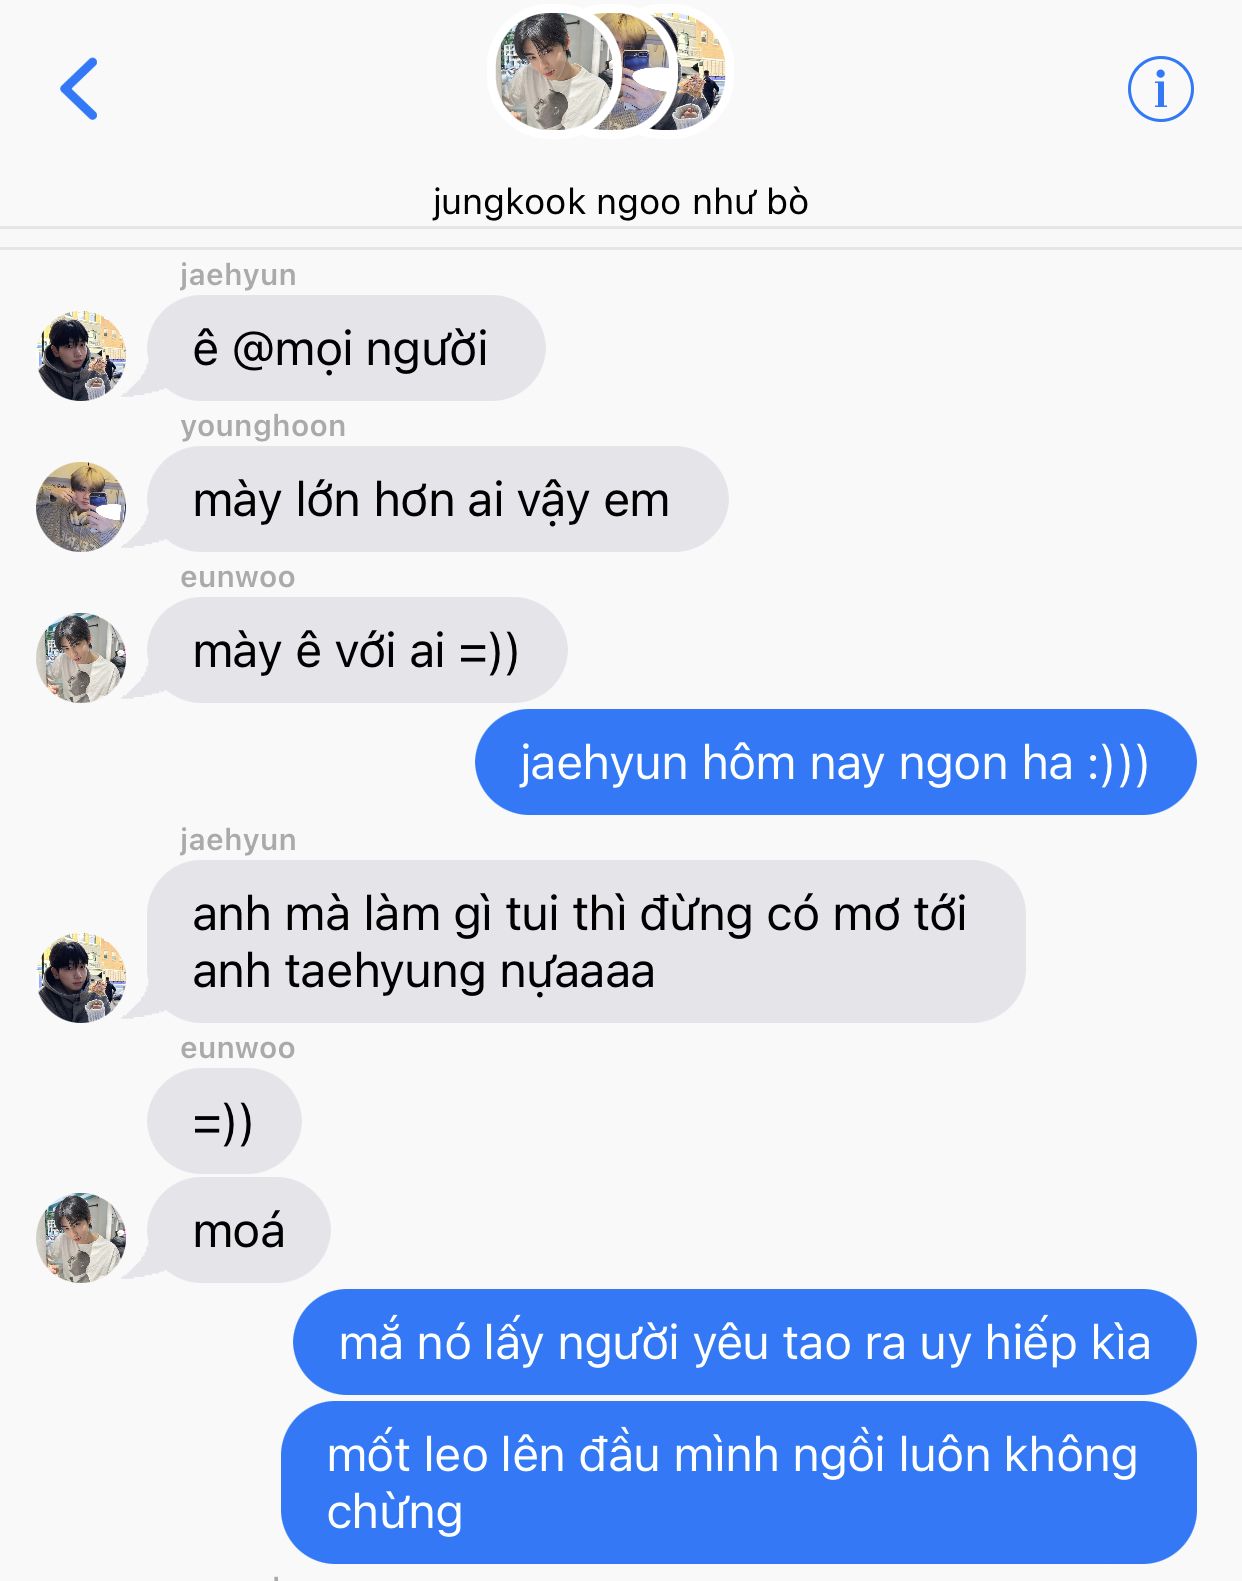The image size is (1242, 1581).
Task: Select the ê @mọi người message bubble
Action: click(346, 348)
